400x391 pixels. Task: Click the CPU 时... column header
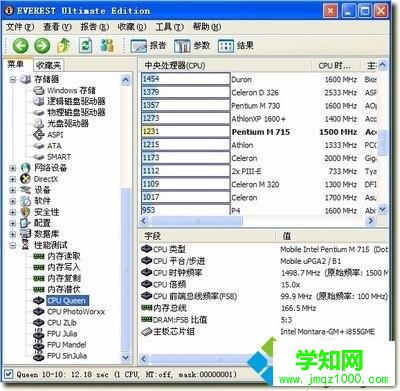[x=336, y=65]
